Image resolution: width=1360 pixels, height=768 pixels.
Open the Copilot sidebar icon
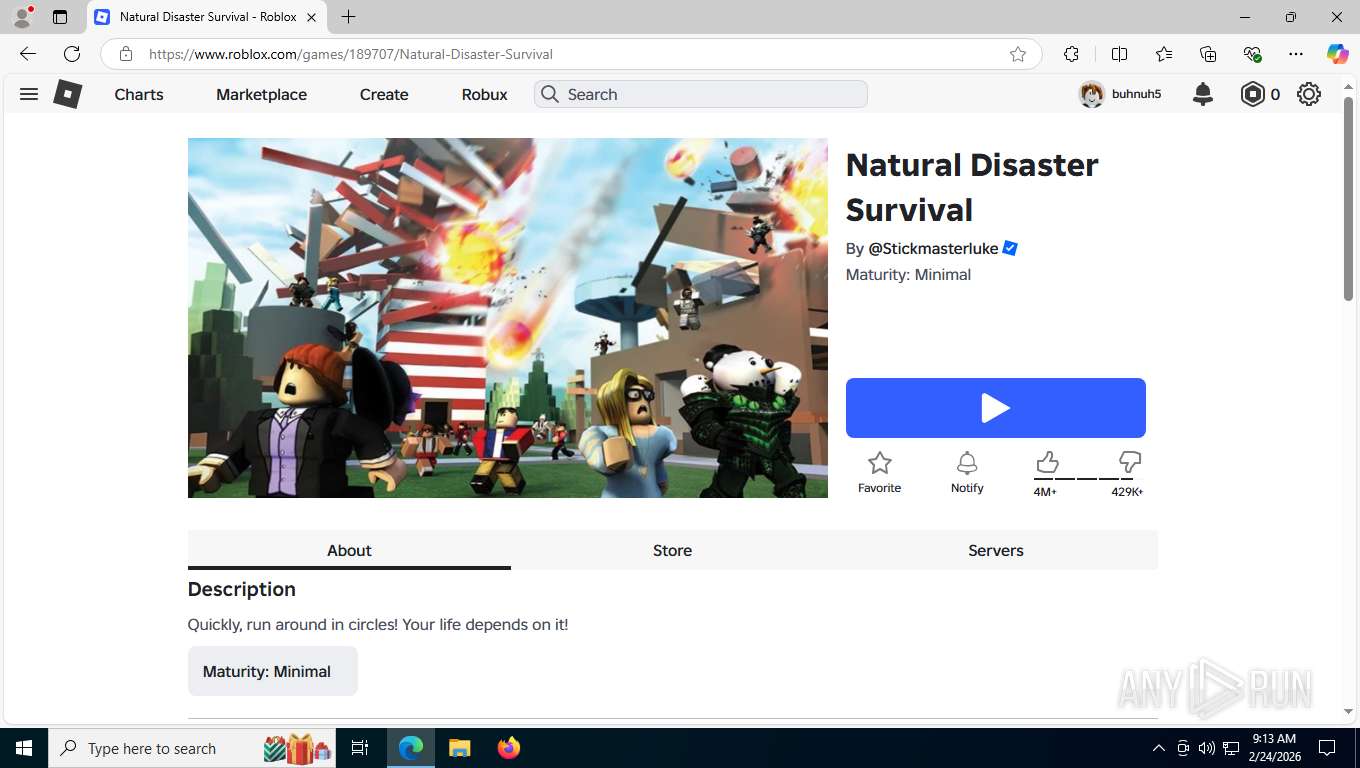tap(1337, 54)
